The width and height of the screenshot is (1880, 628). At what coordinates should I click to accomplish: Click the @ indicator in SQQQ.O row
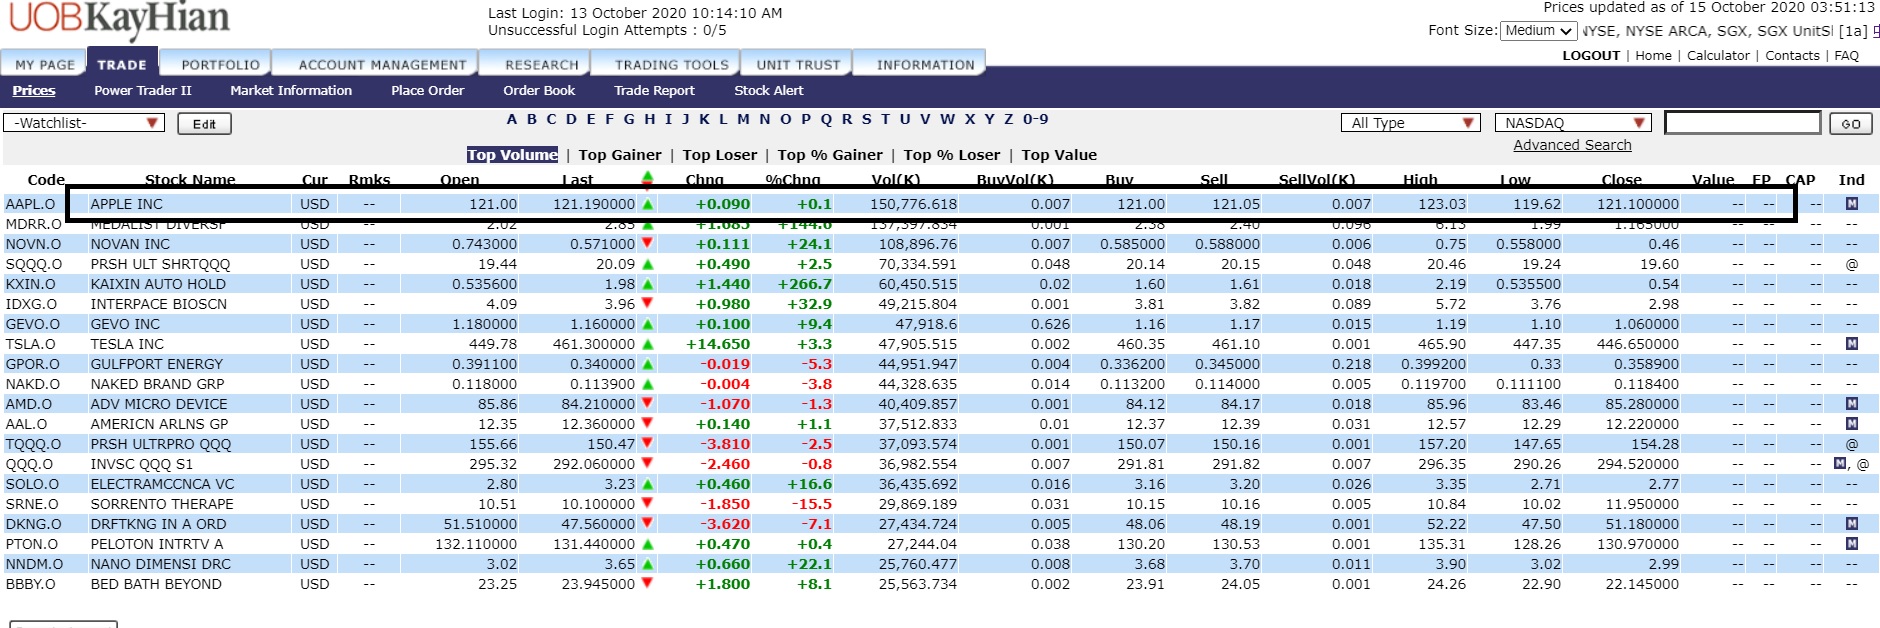1851,265
